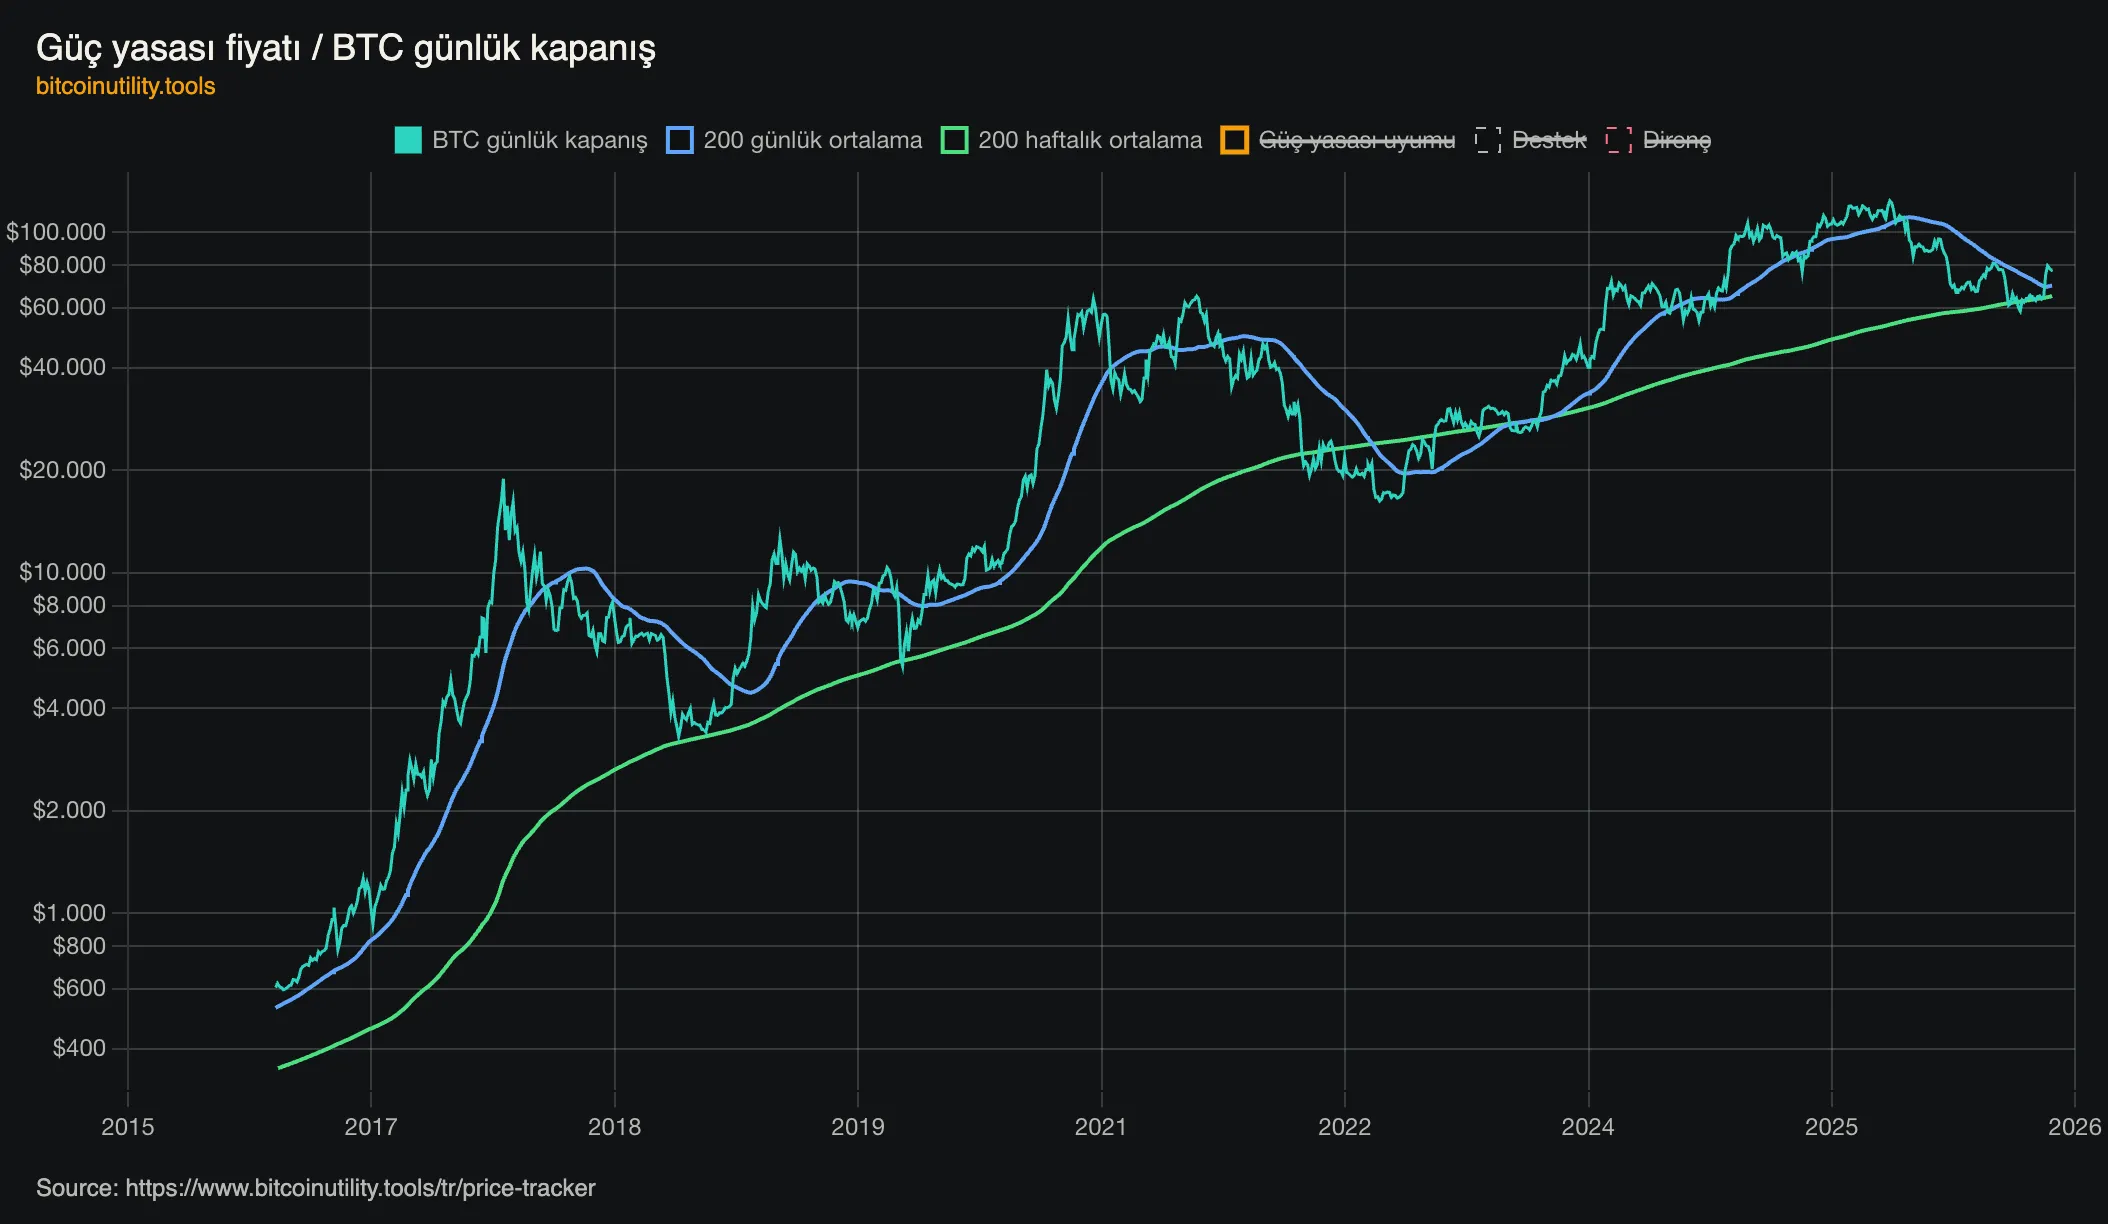The image size is (2108, 1224).
Task: Enable the Direnç legend label
Action: click(x=1677, y=140)
